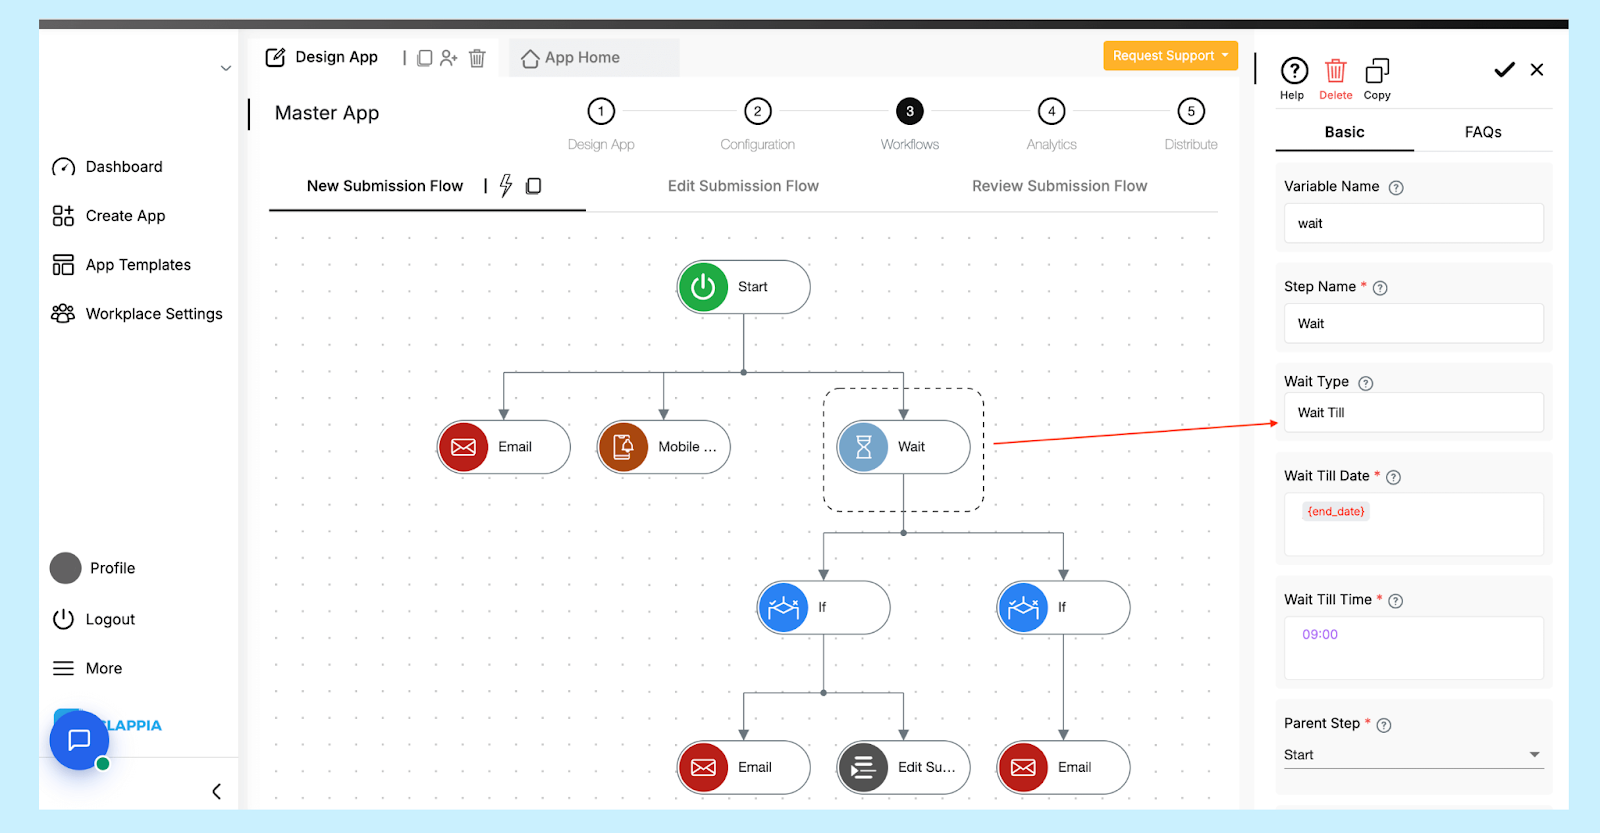Select the New Submission Flow tab
The image size is (1600, 833).
[x=385, y=186]
